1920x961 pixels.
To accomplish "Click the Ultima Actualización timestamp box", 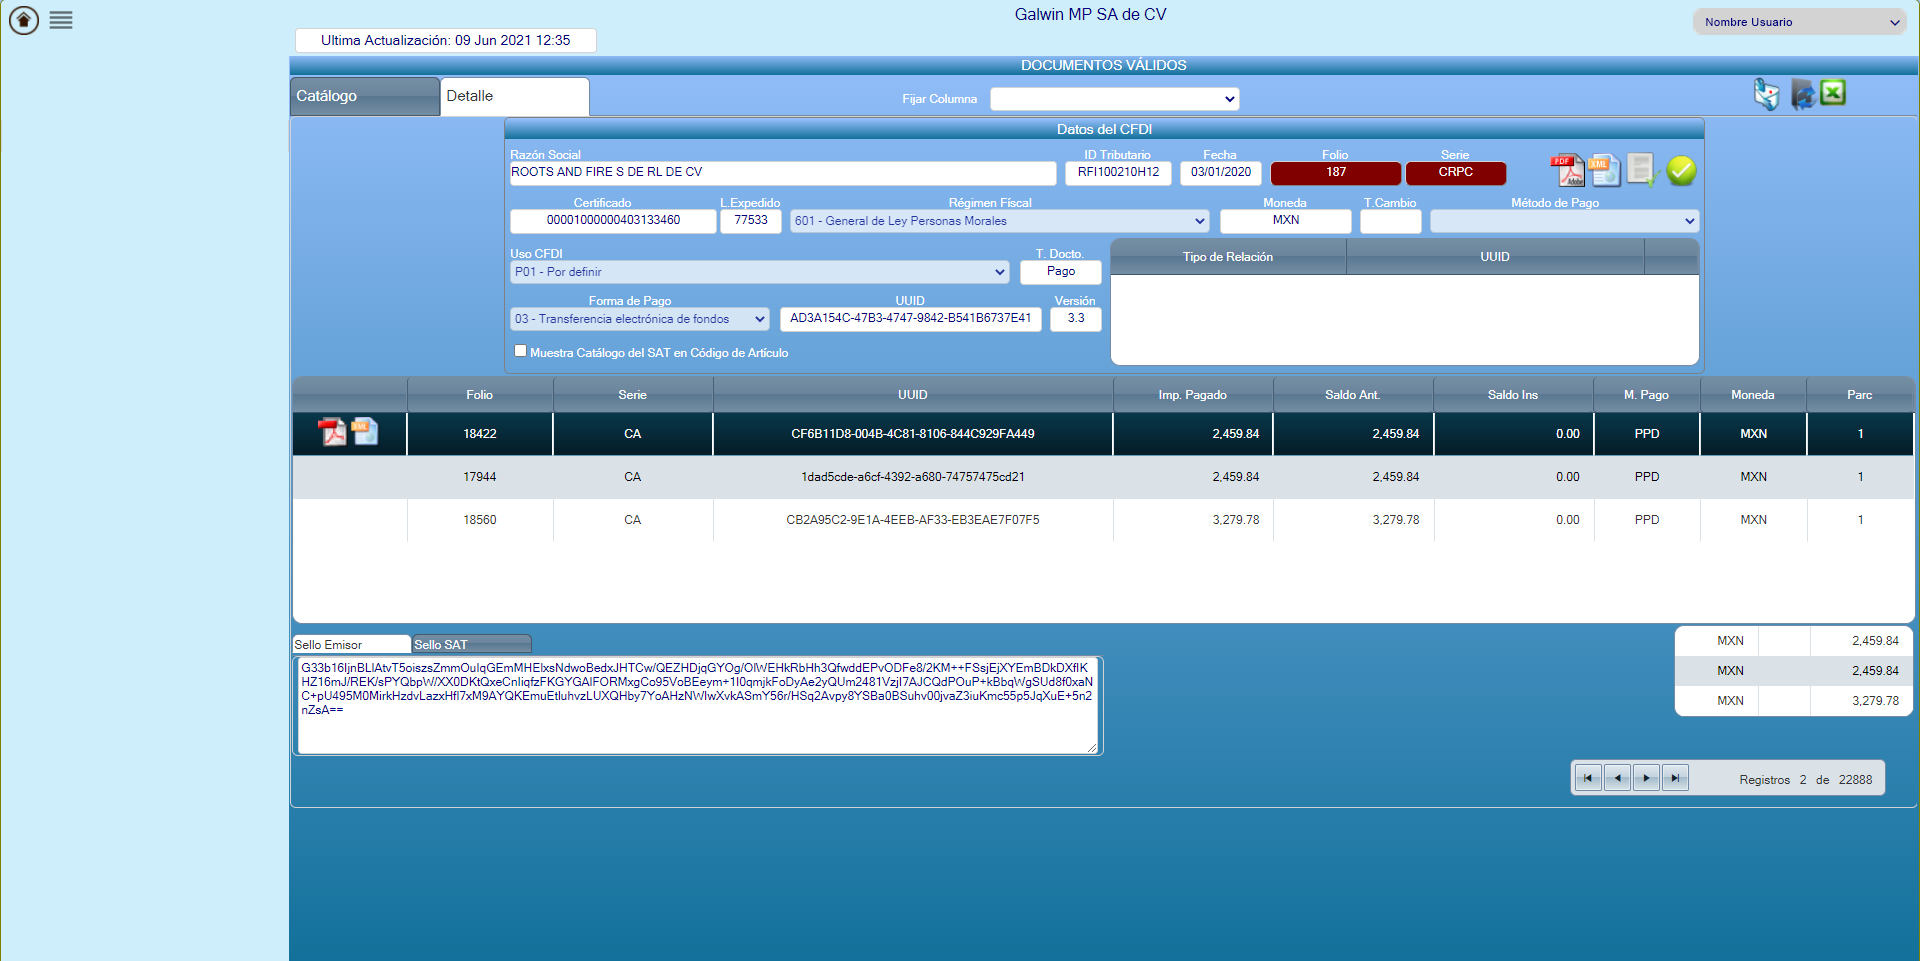I will pyautogui.click(x=446, y=41).
